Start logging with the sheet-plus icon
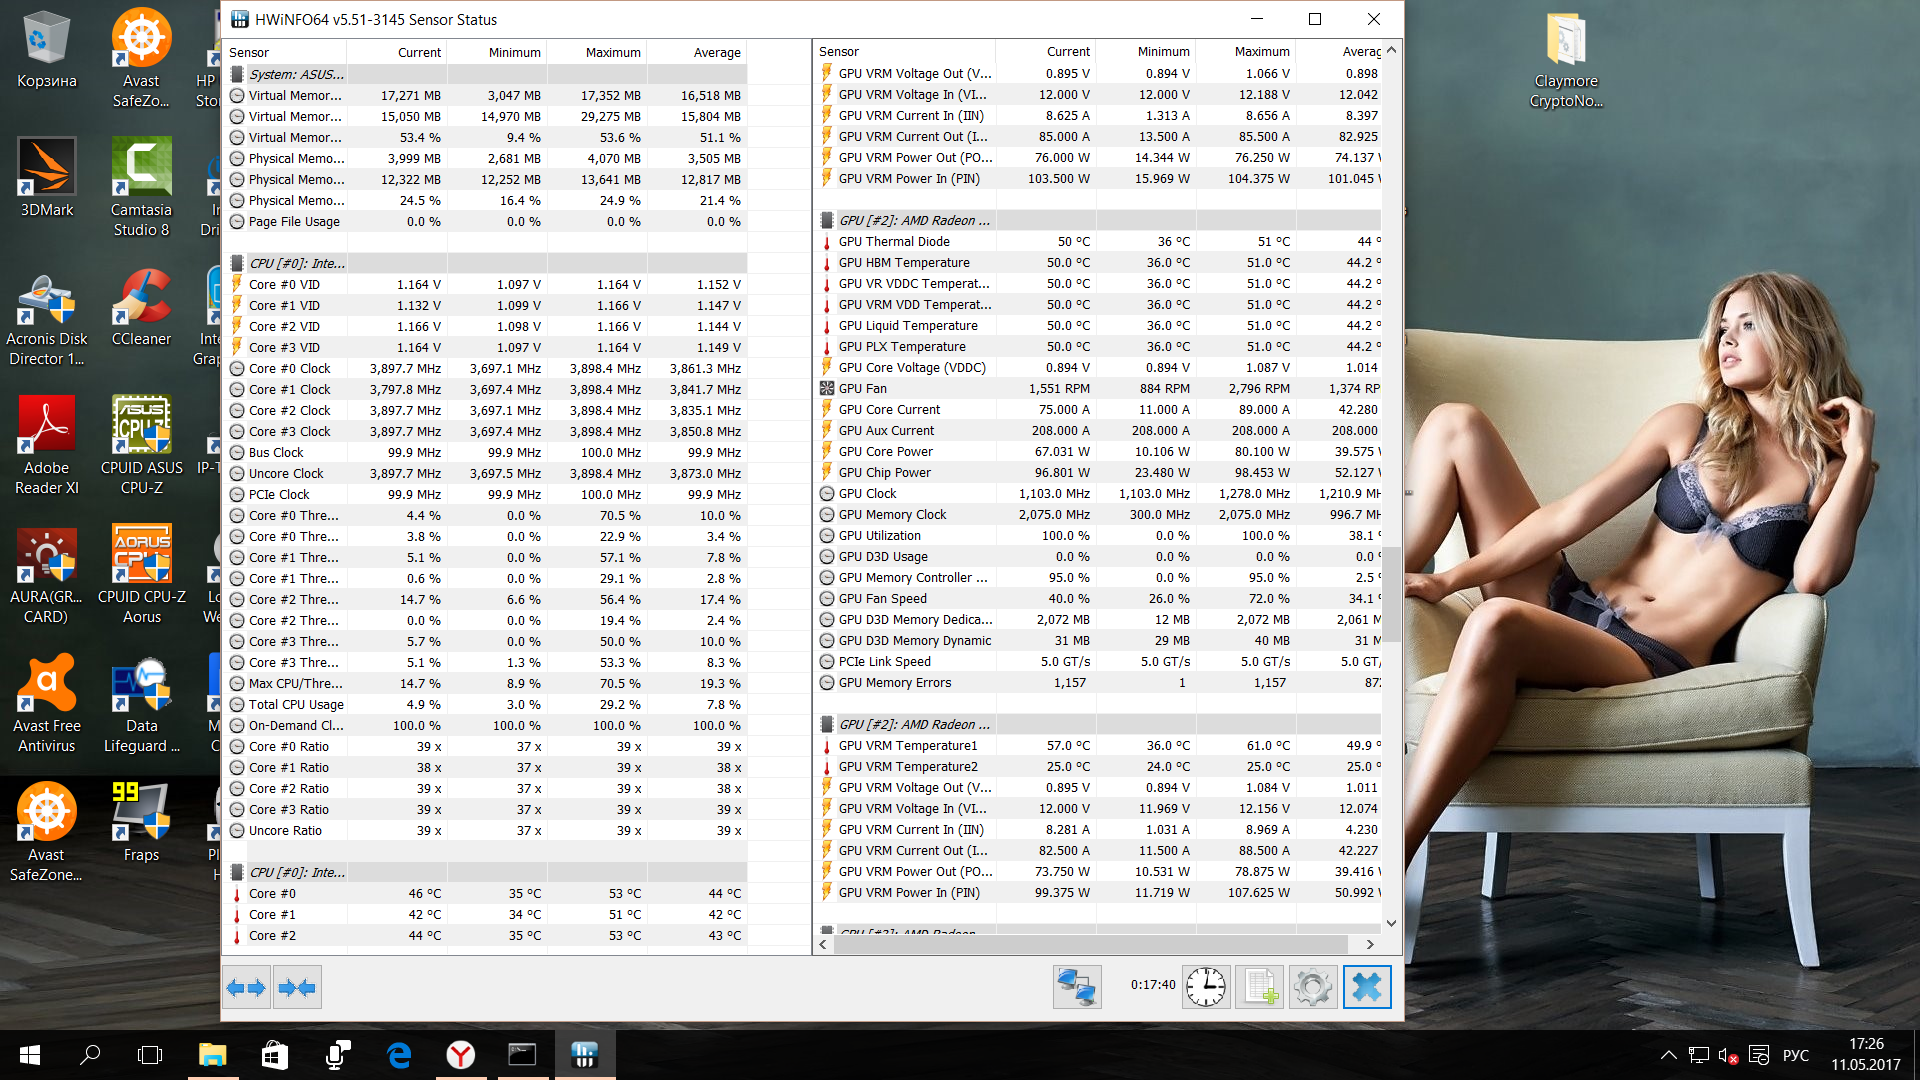Screen dimensions: 1920x1080 (1260, 988)
